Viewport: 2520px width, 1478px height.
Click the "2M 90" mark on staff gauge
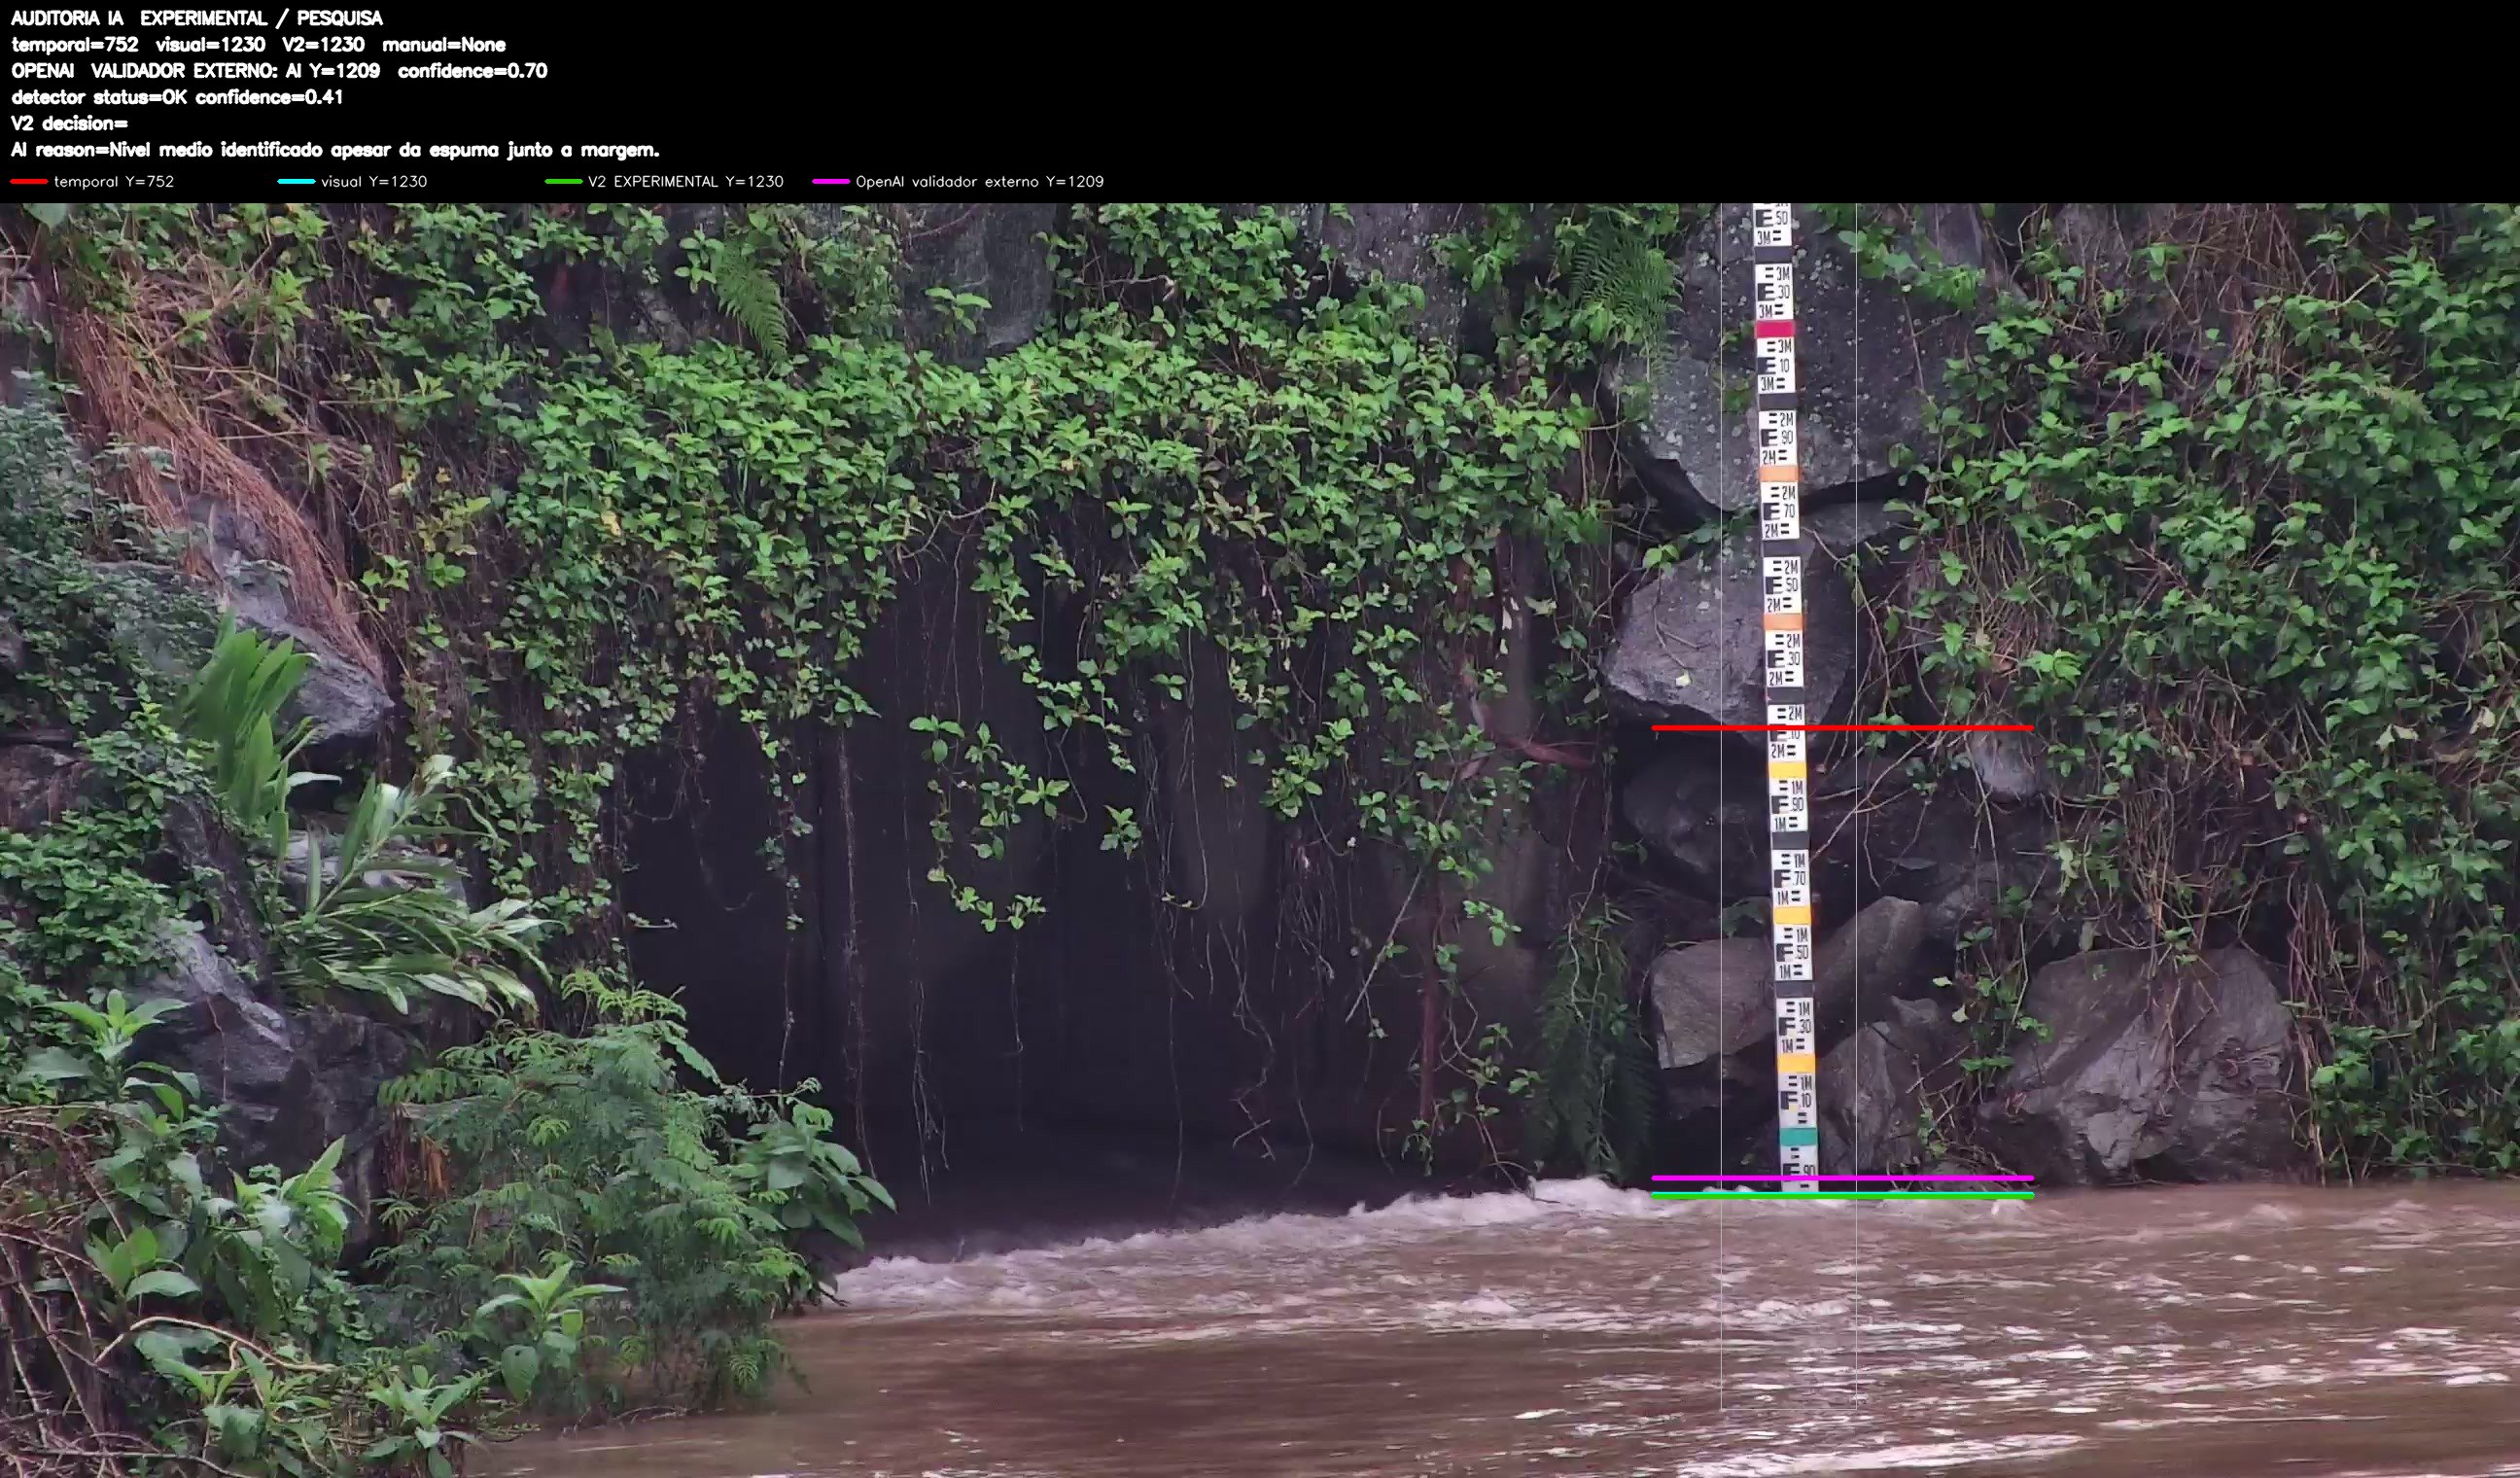click(x=1778, y=438)
